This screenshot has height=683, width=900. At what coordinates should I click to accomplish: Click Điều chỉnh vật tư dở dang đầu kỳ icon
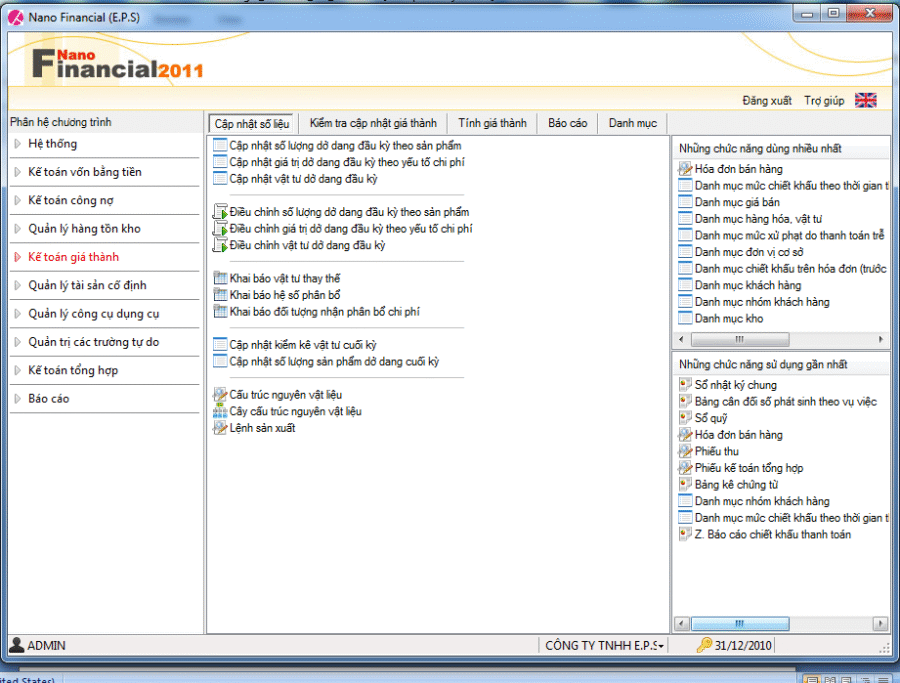(221, 245)
